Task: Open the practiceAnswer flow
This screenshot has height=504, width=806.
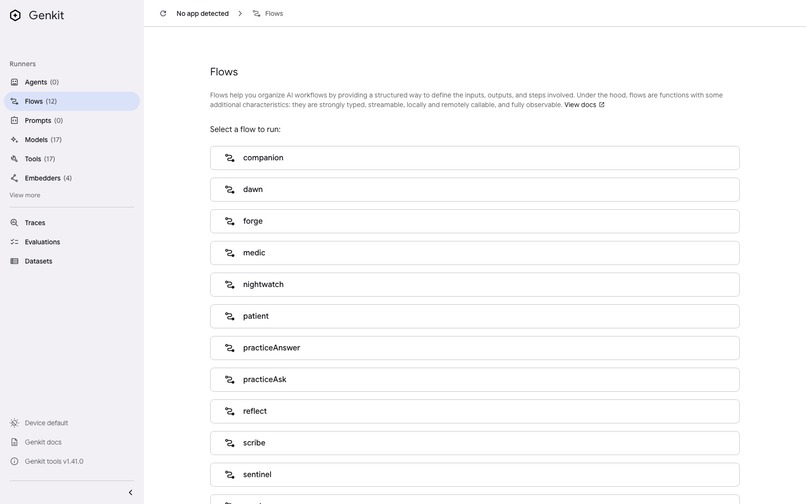Action: coord(474,348)
